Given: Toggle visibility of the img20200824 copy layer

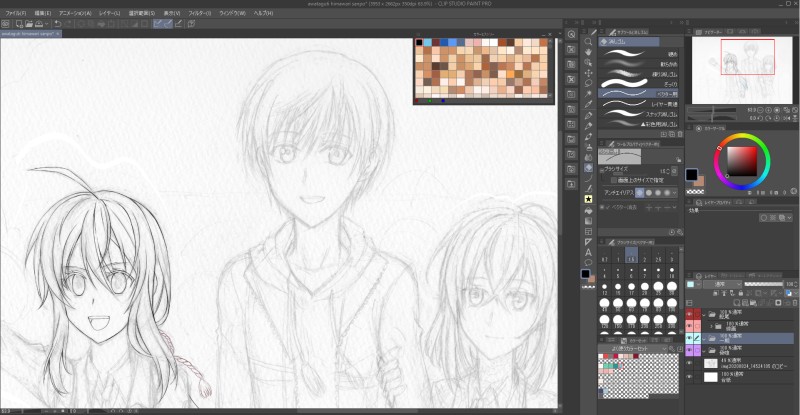Looking at the screenshot, I should (x=689, y=363).
